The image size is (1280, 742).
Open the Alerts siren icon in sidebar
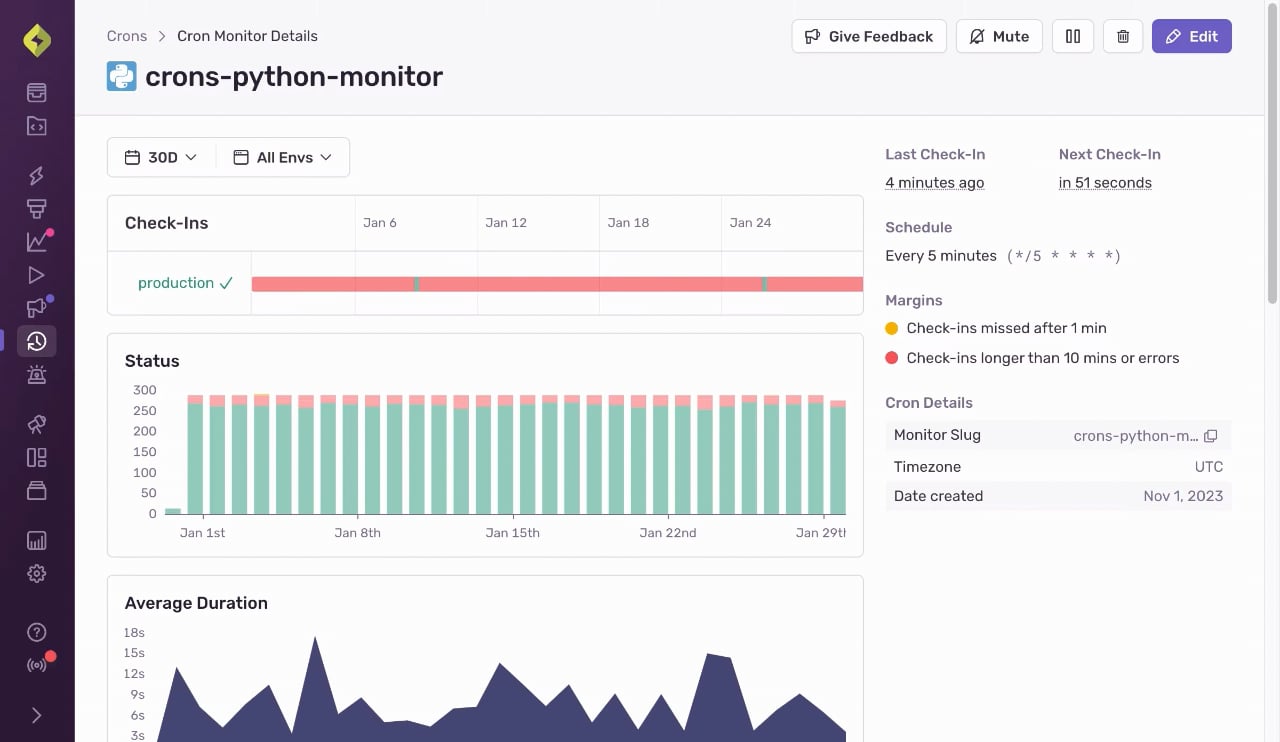[x=37, y=375]
